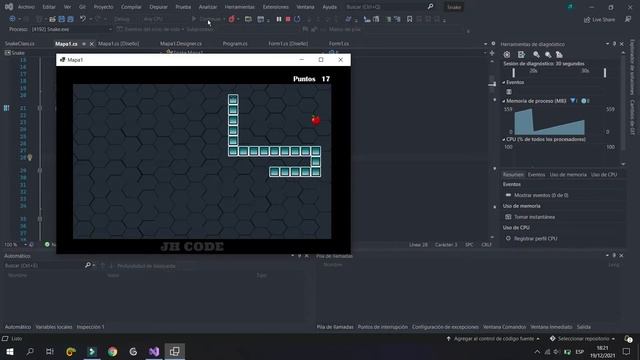Stop debugging with the red stop icon
This screenshot has width=640, height=360.
pos(288,19)
